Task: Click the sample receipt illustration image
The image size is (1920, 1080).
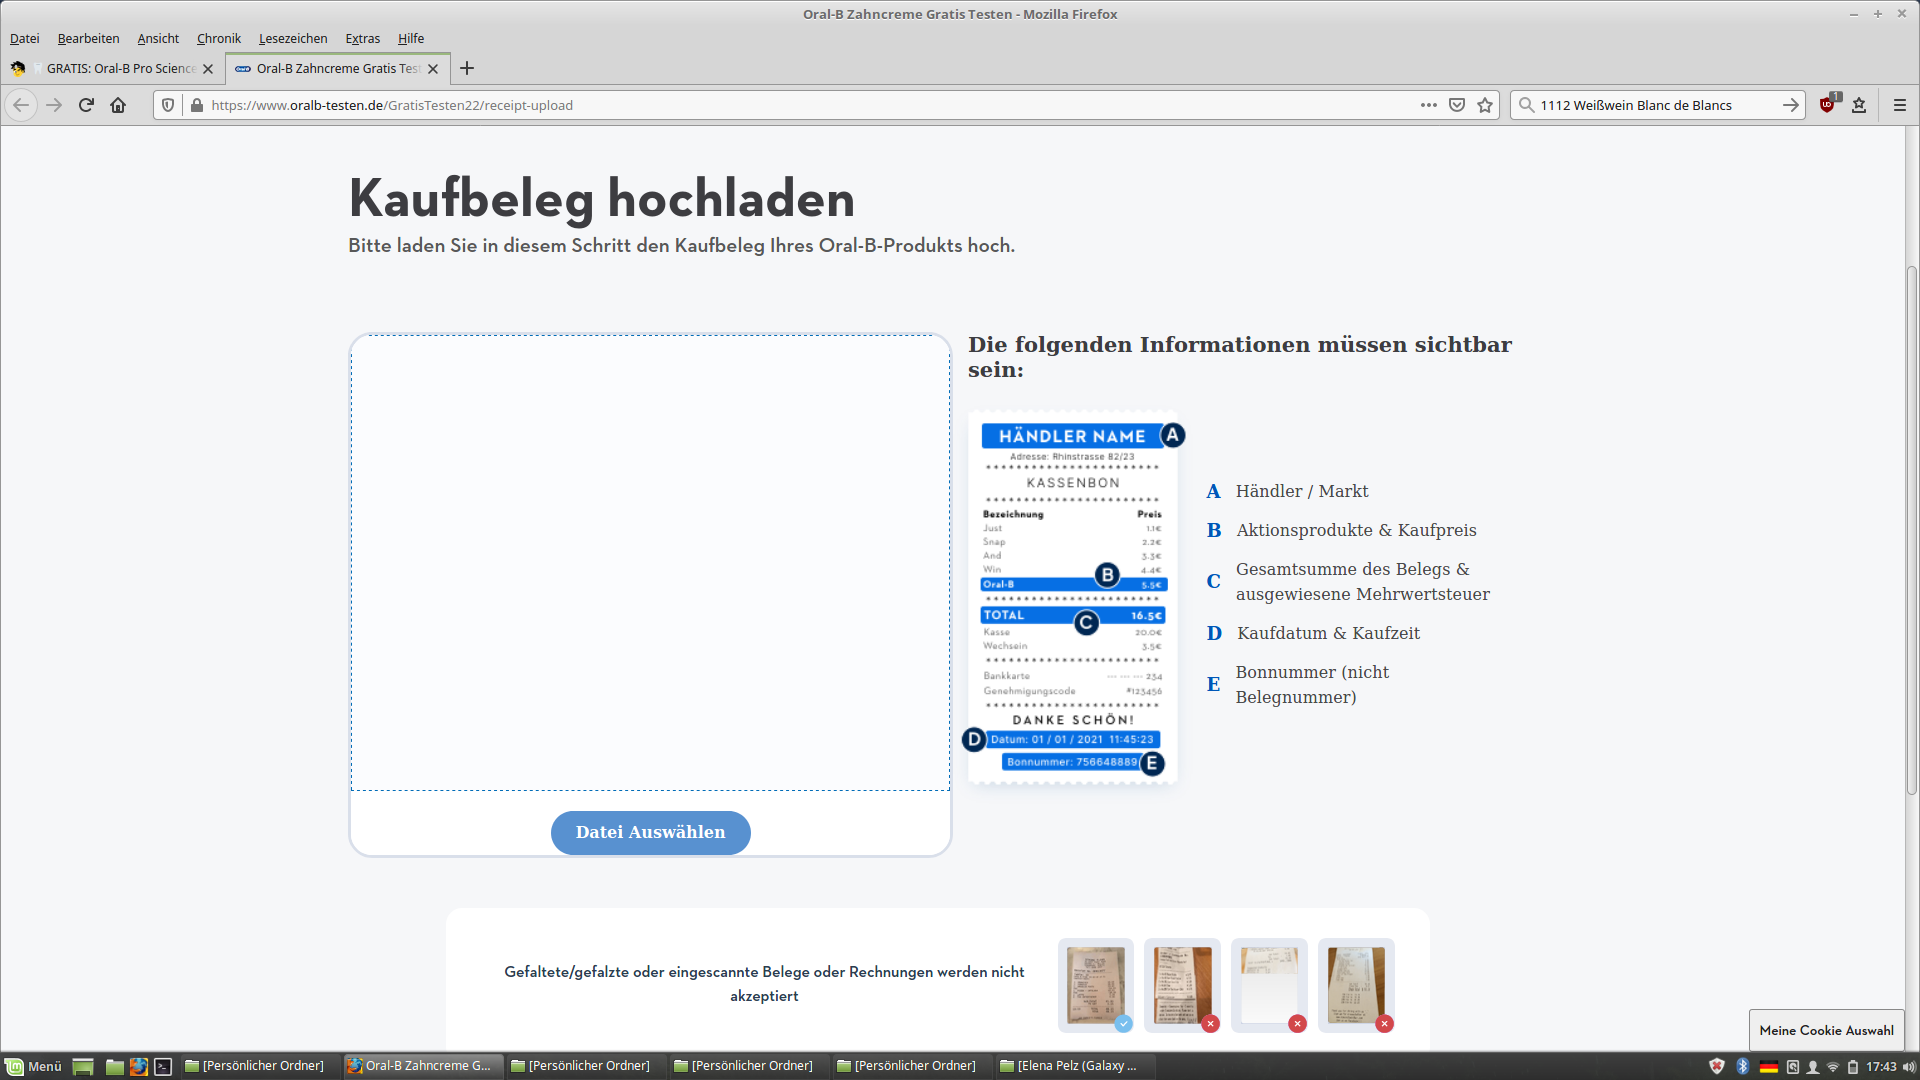Action: click(1073, 598)
